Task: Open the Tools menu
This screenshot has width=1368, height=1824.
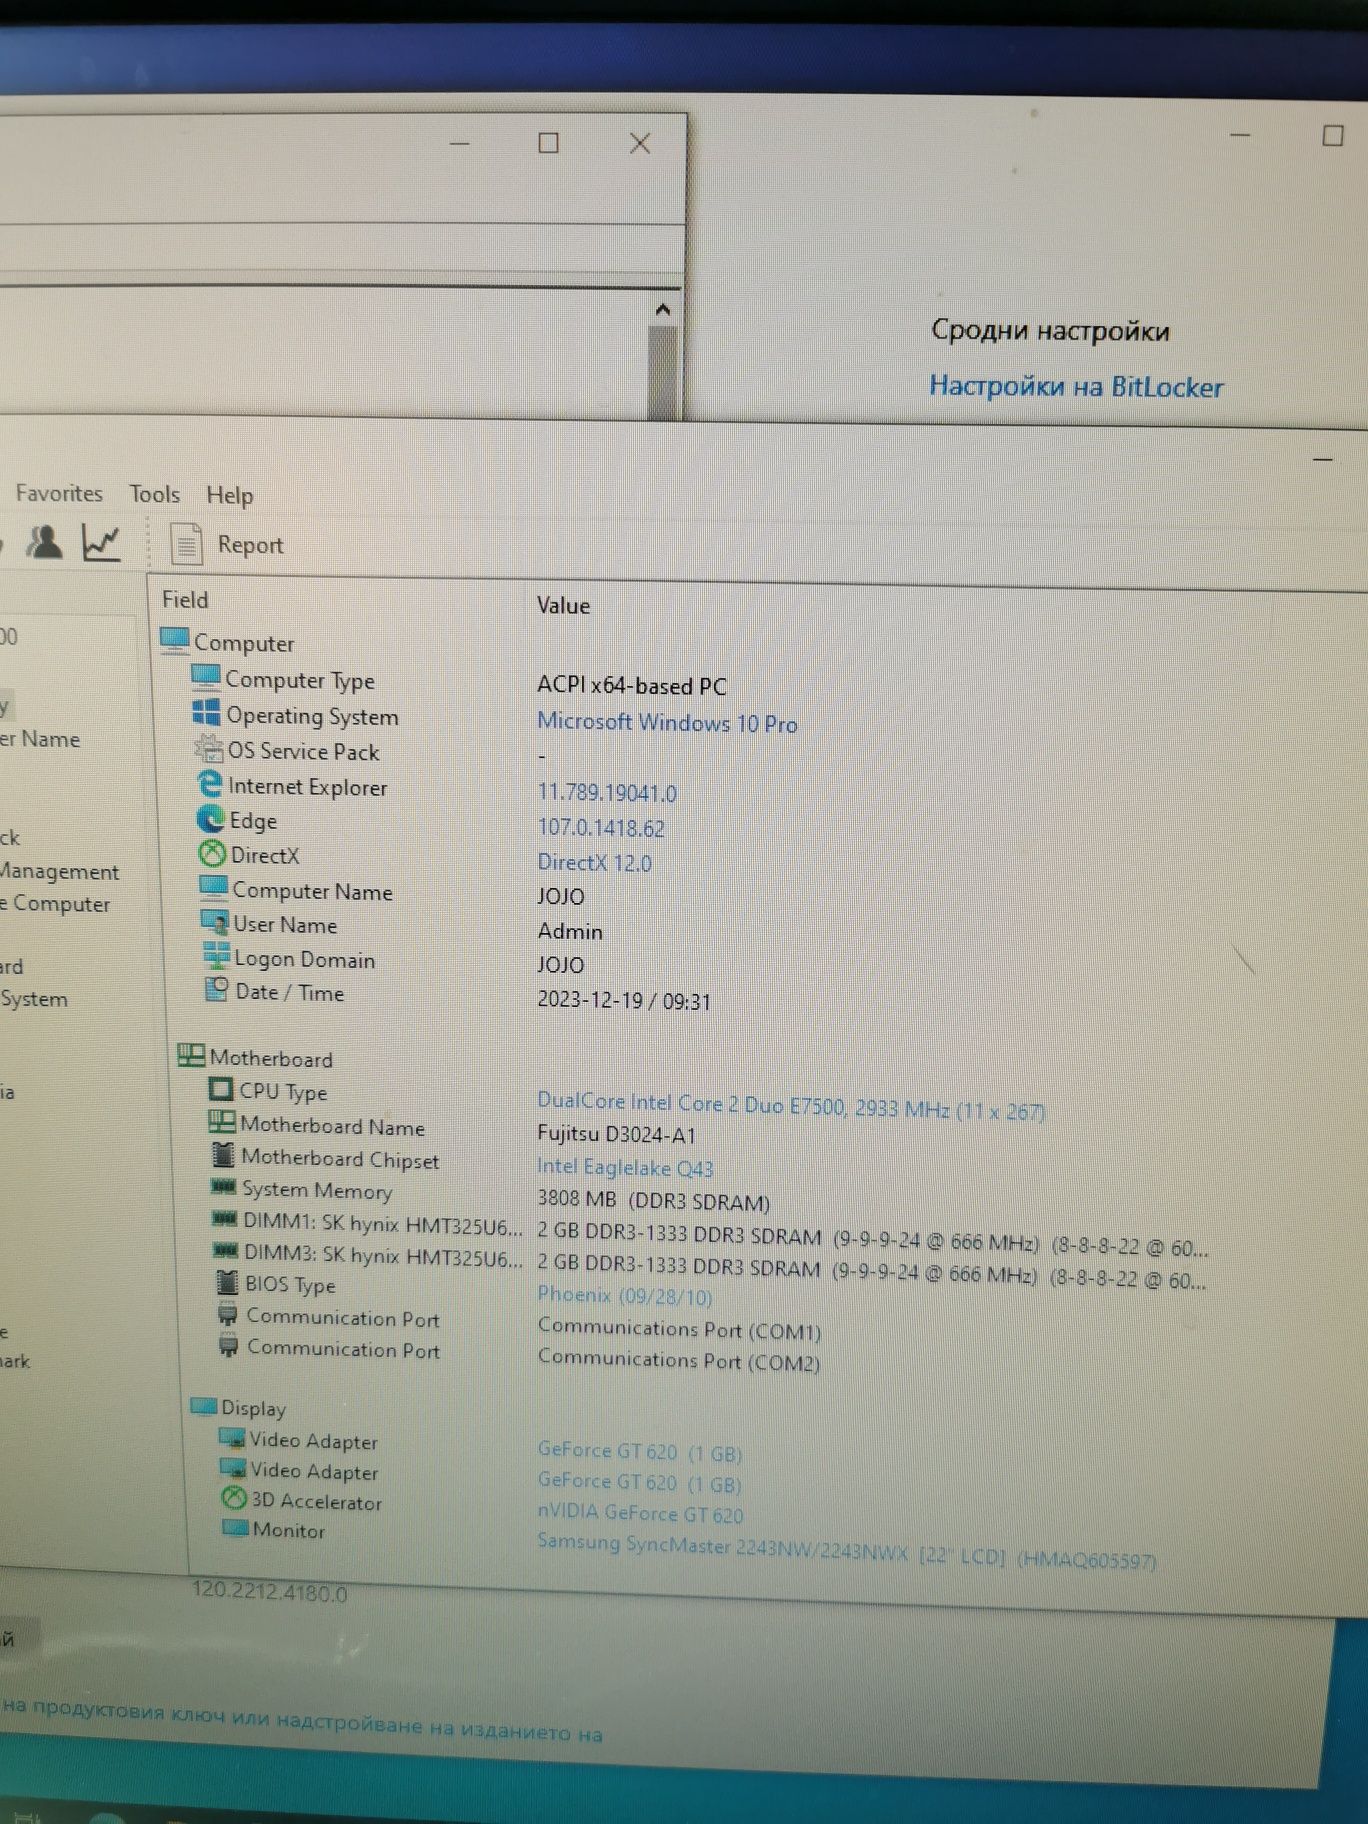Action: [x=154, y=494]
